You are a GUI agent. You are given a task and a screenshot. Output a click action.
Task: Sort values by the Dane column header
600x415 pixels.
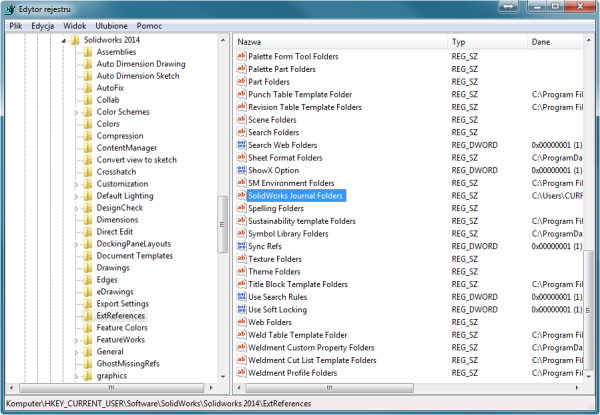point(556,42)
